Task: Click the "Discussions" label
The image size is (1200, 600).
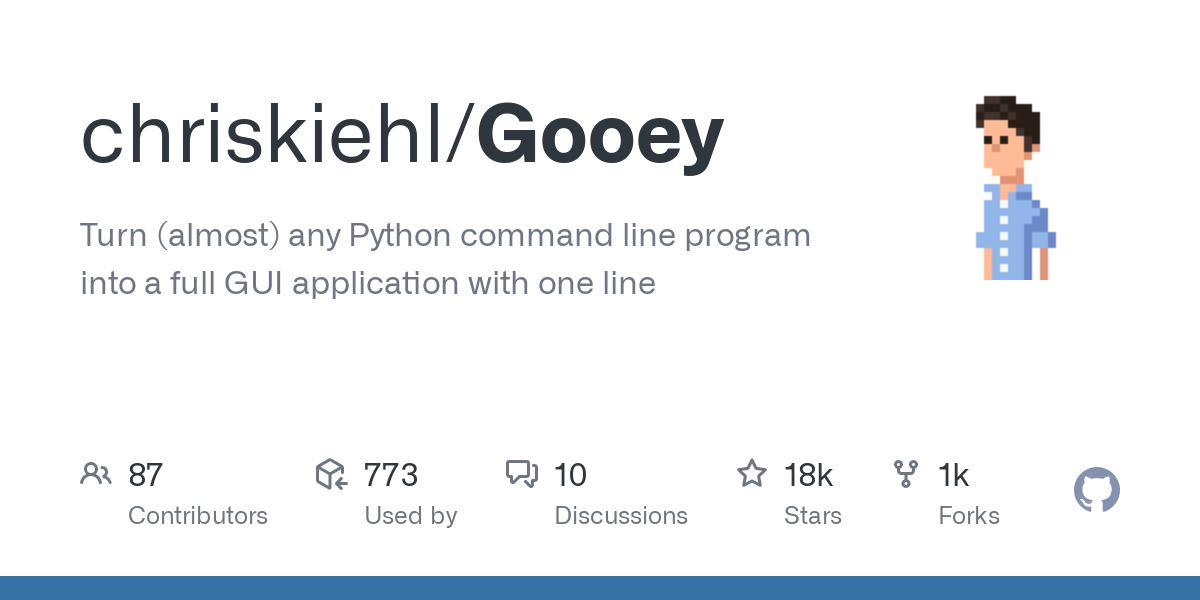Action: (x=621, y=516)
